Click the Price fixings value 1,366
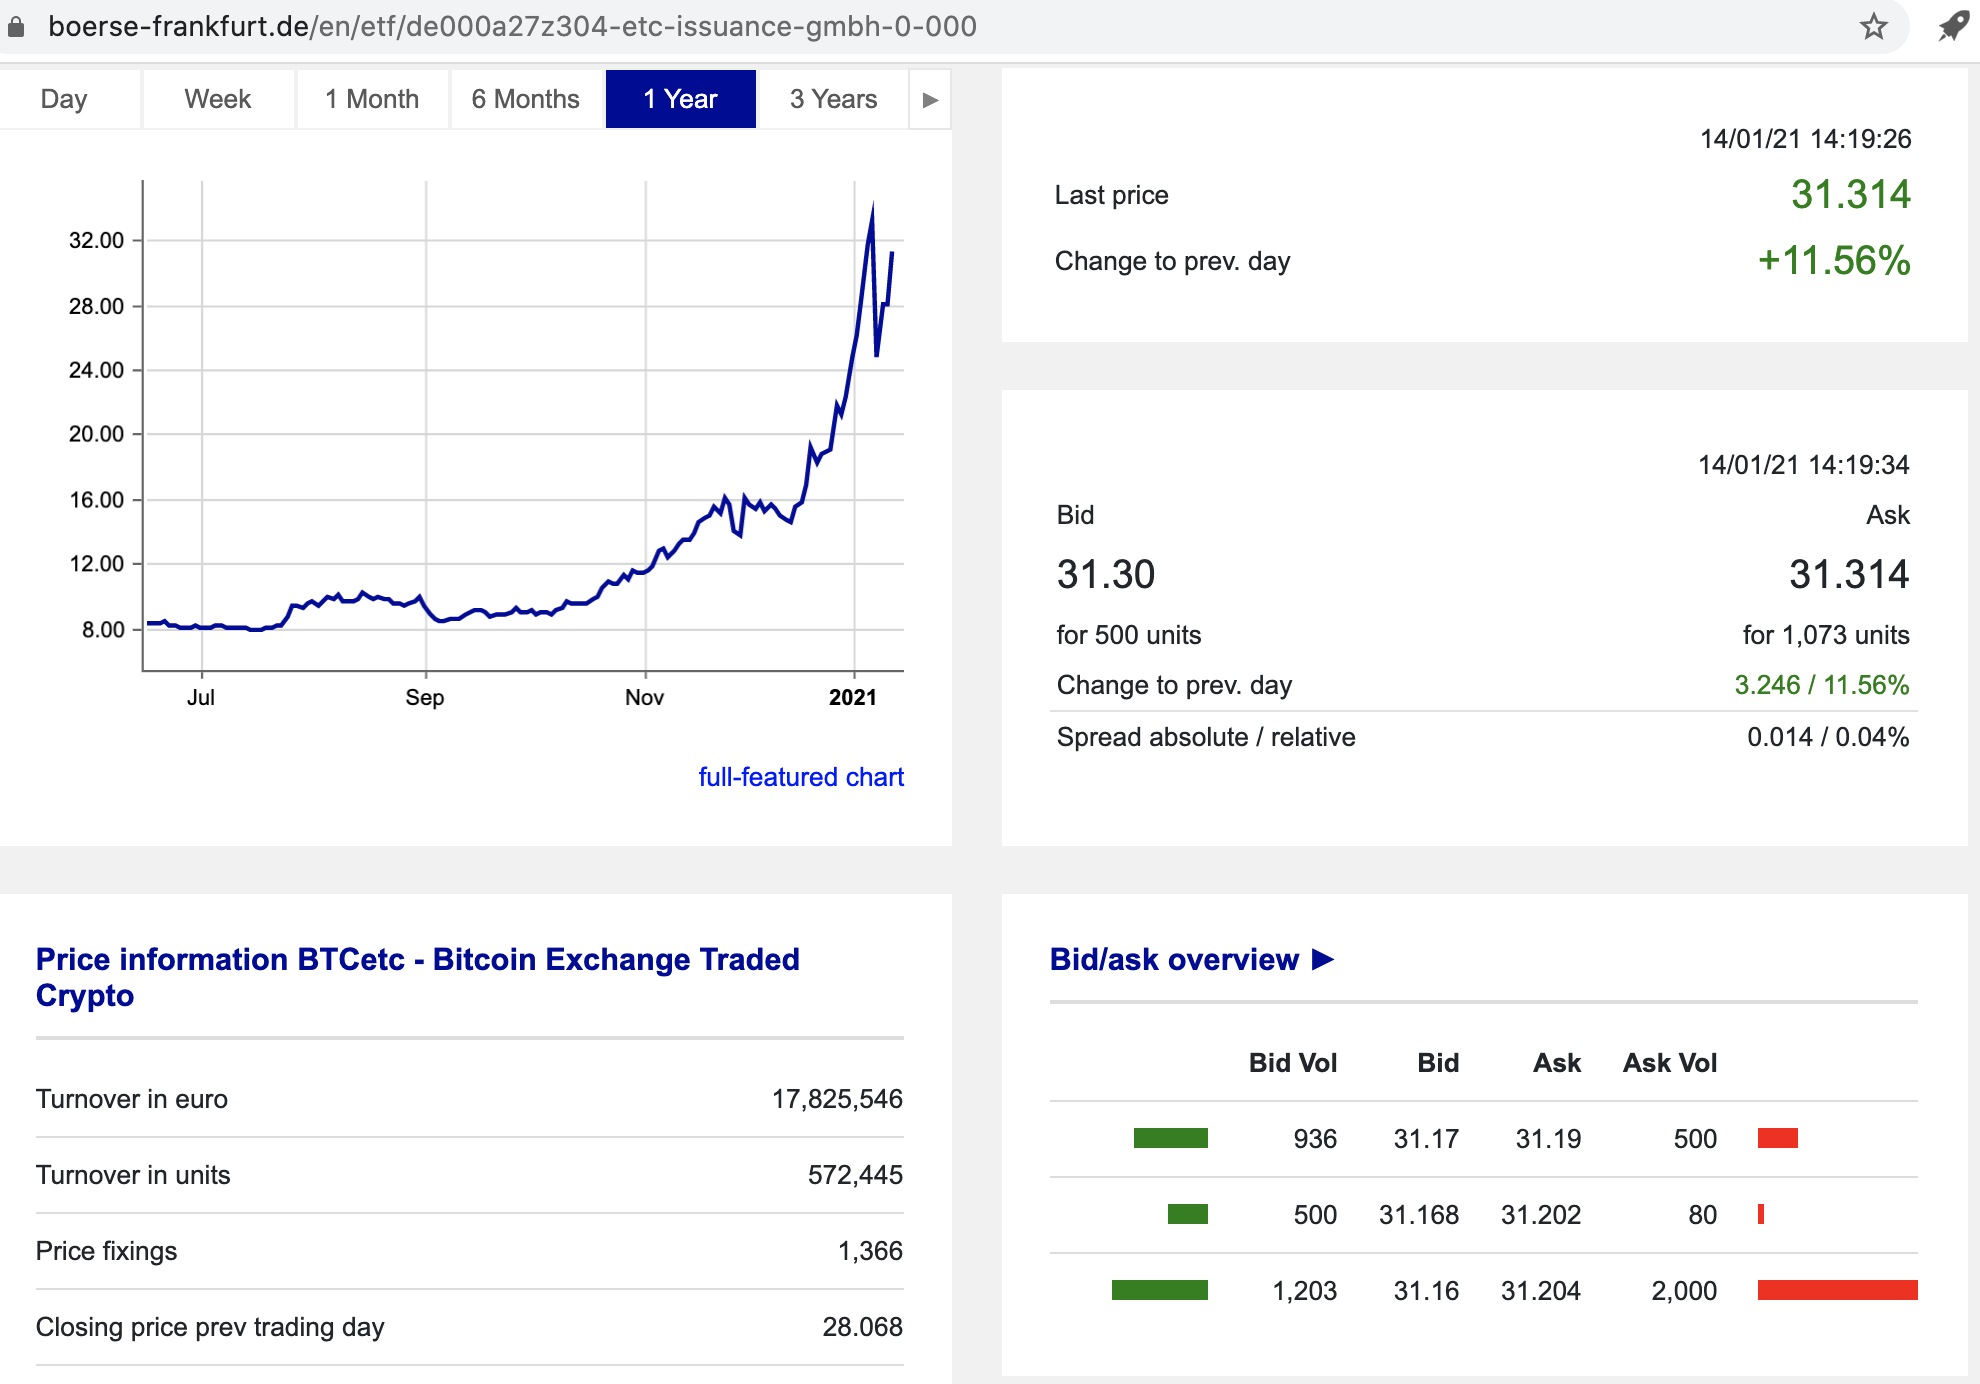The height and width of the screenshot is (1384, 1980). click(870, 1251)
